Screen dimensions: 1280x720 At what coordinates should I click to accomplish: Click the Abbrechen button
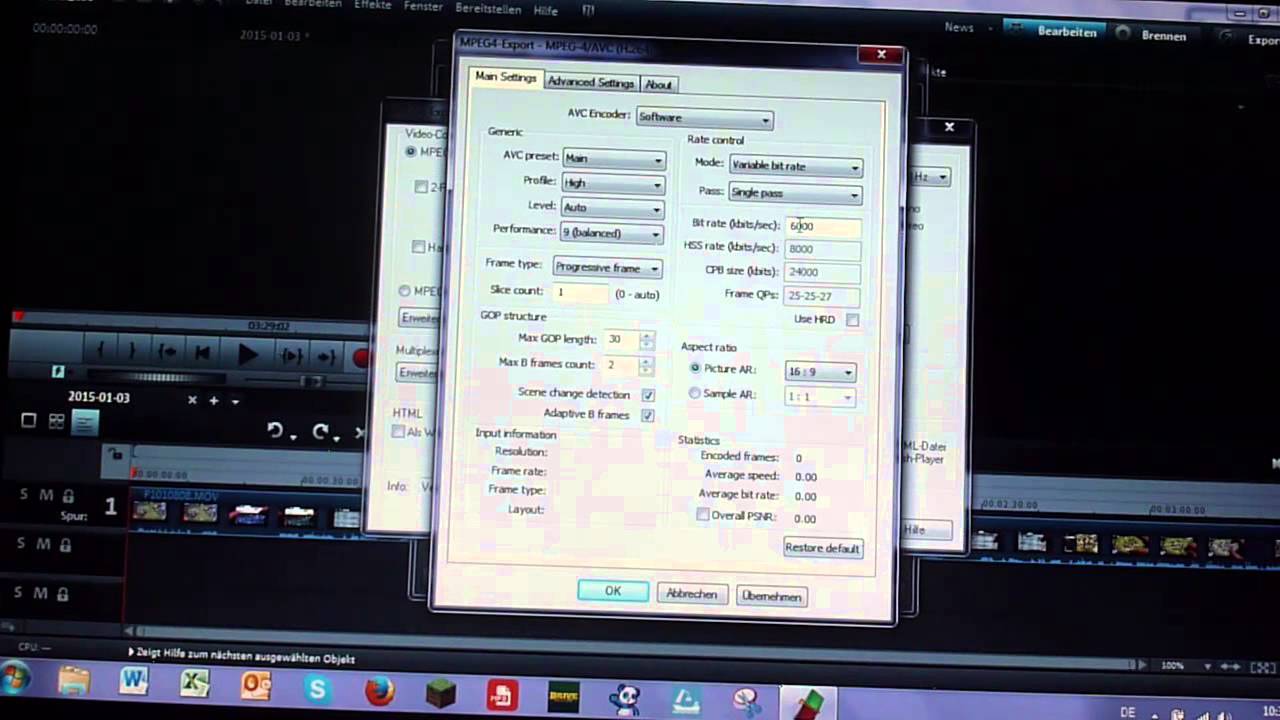click(691, 594)
